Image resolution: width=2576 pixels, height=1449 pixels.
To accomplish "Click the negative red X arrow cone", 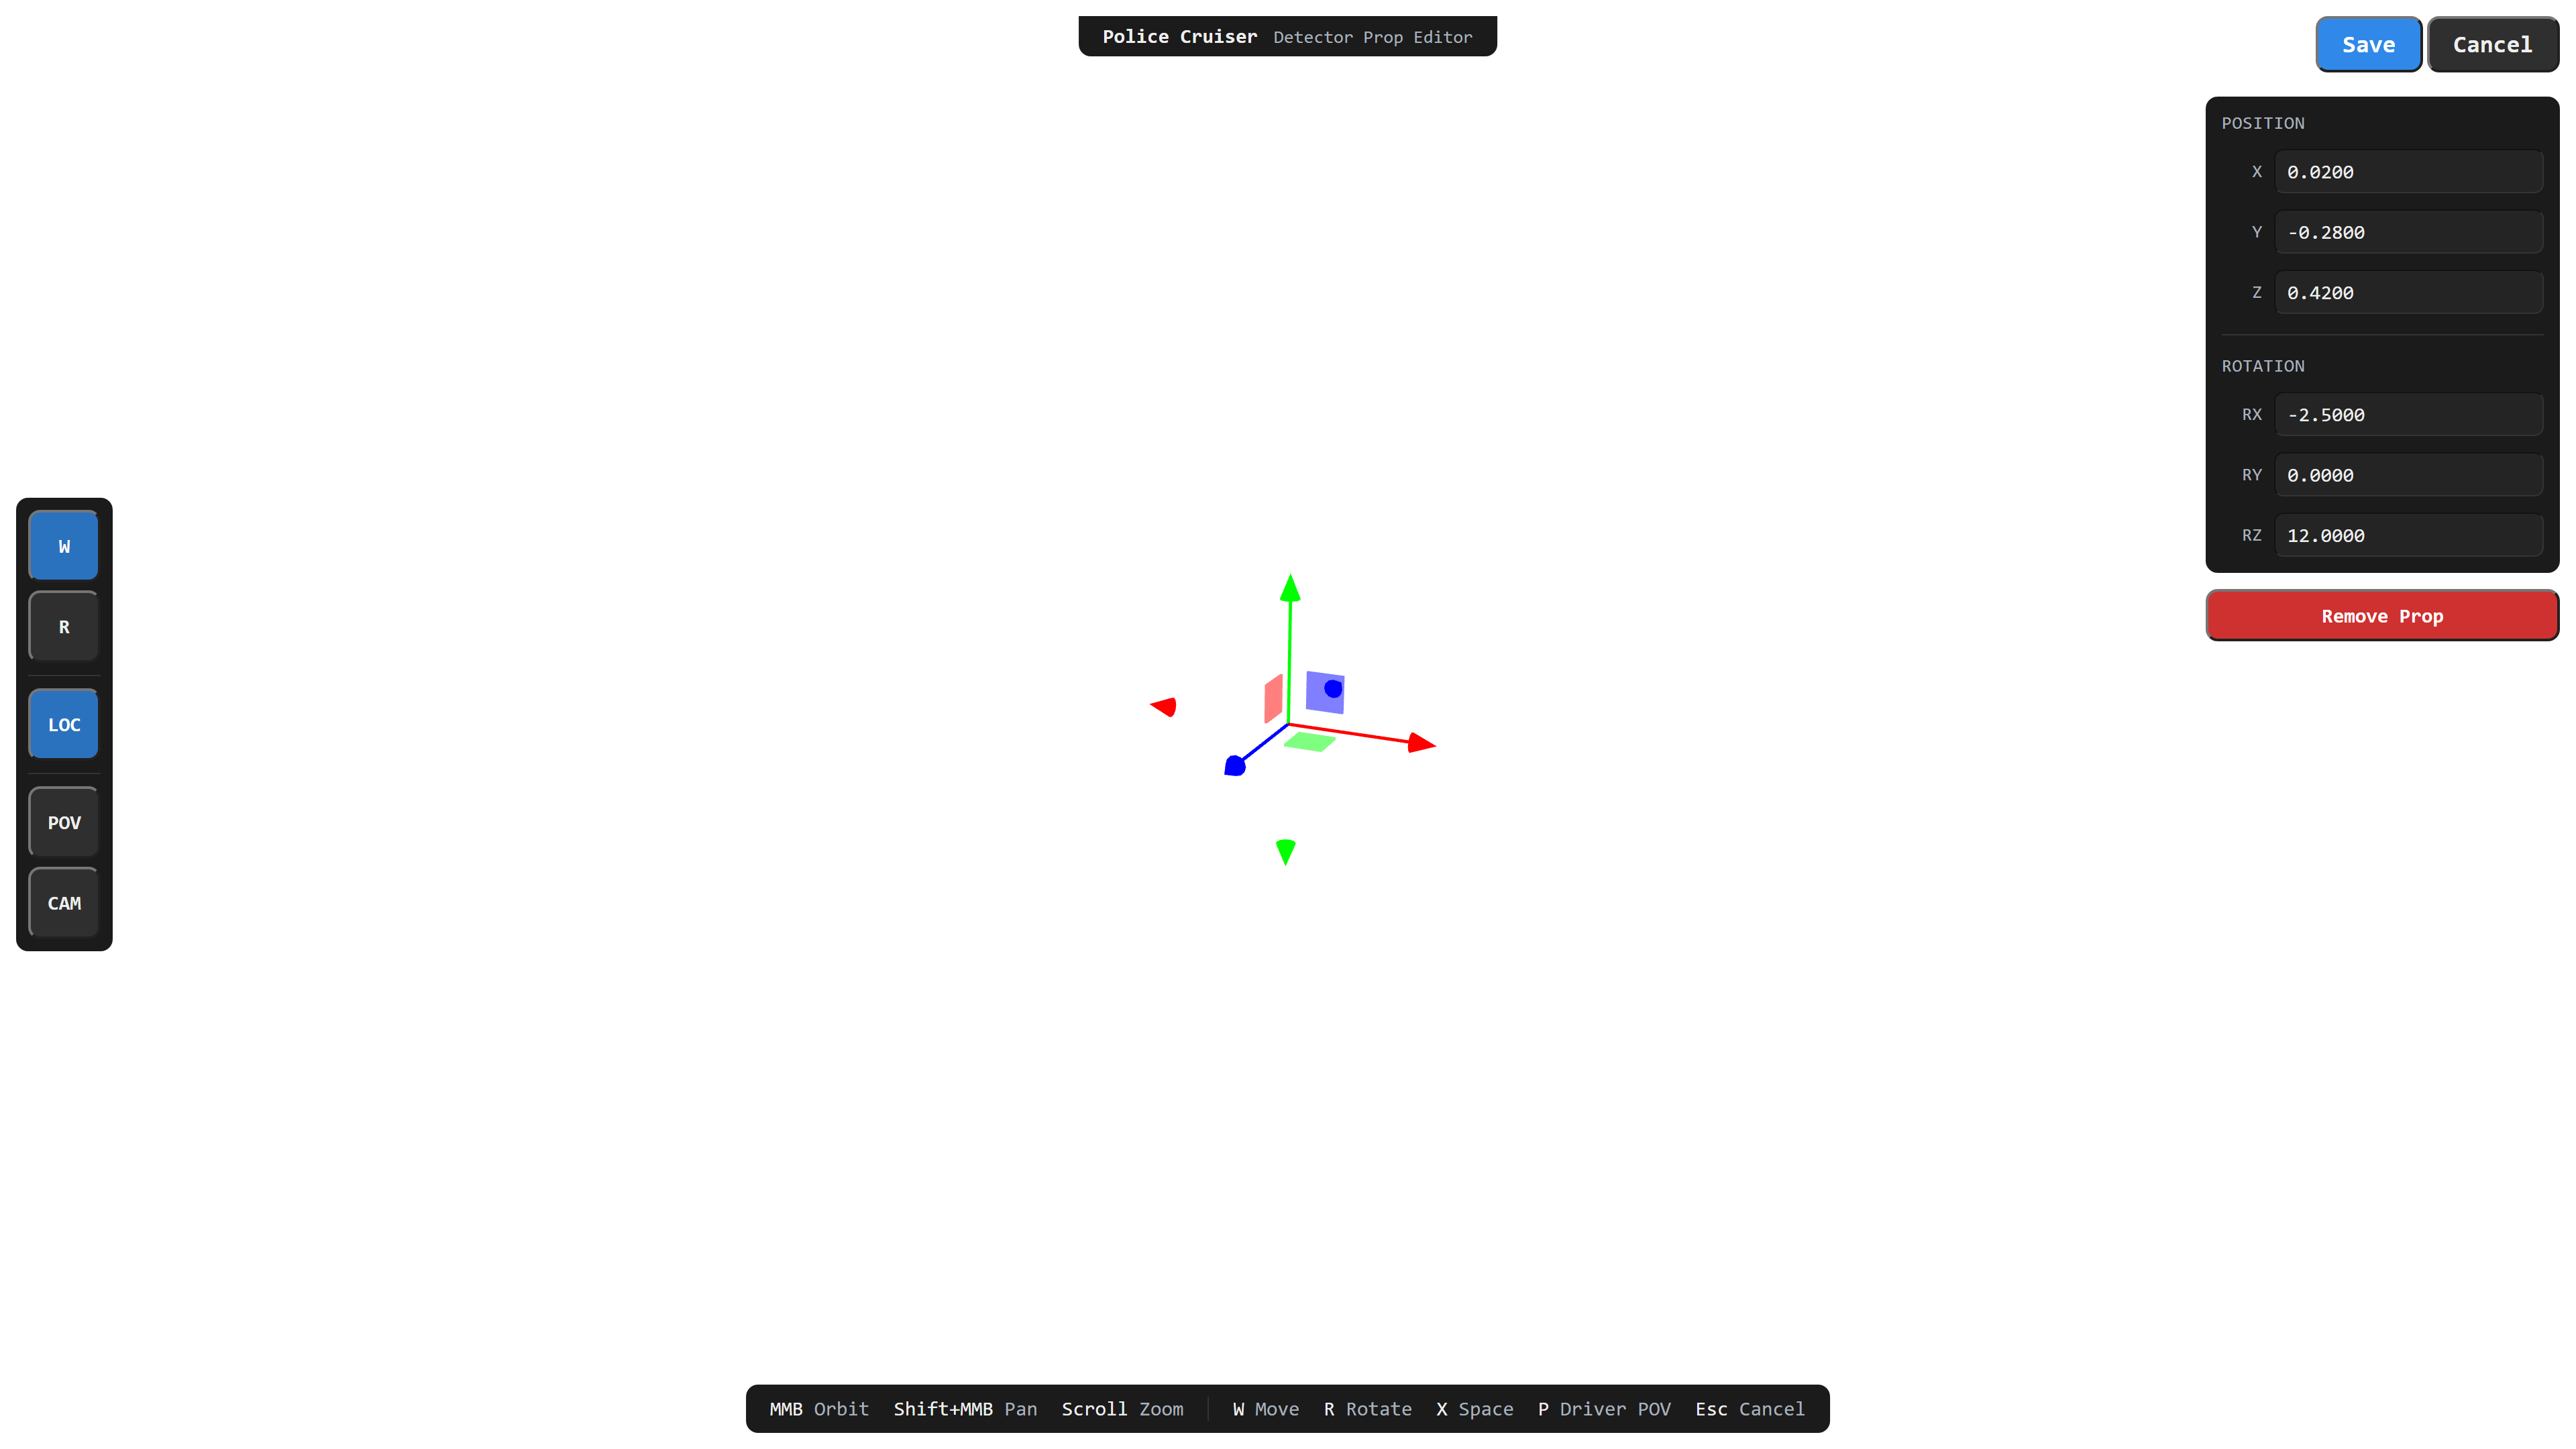I will coord(1163,707).
